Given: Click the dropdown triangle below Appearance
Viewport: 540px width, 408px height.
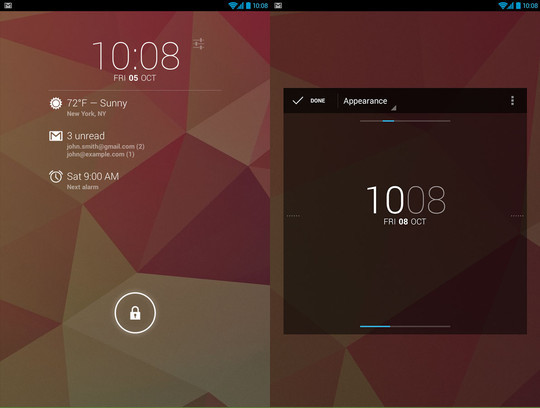Looking at the screenshot, I should [394, 108].
